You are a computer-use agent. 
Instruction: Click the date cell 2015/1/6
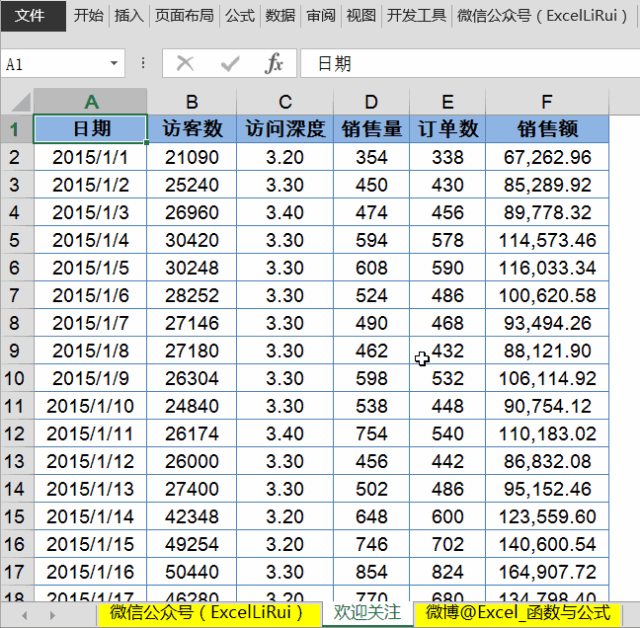click(90, 295)
